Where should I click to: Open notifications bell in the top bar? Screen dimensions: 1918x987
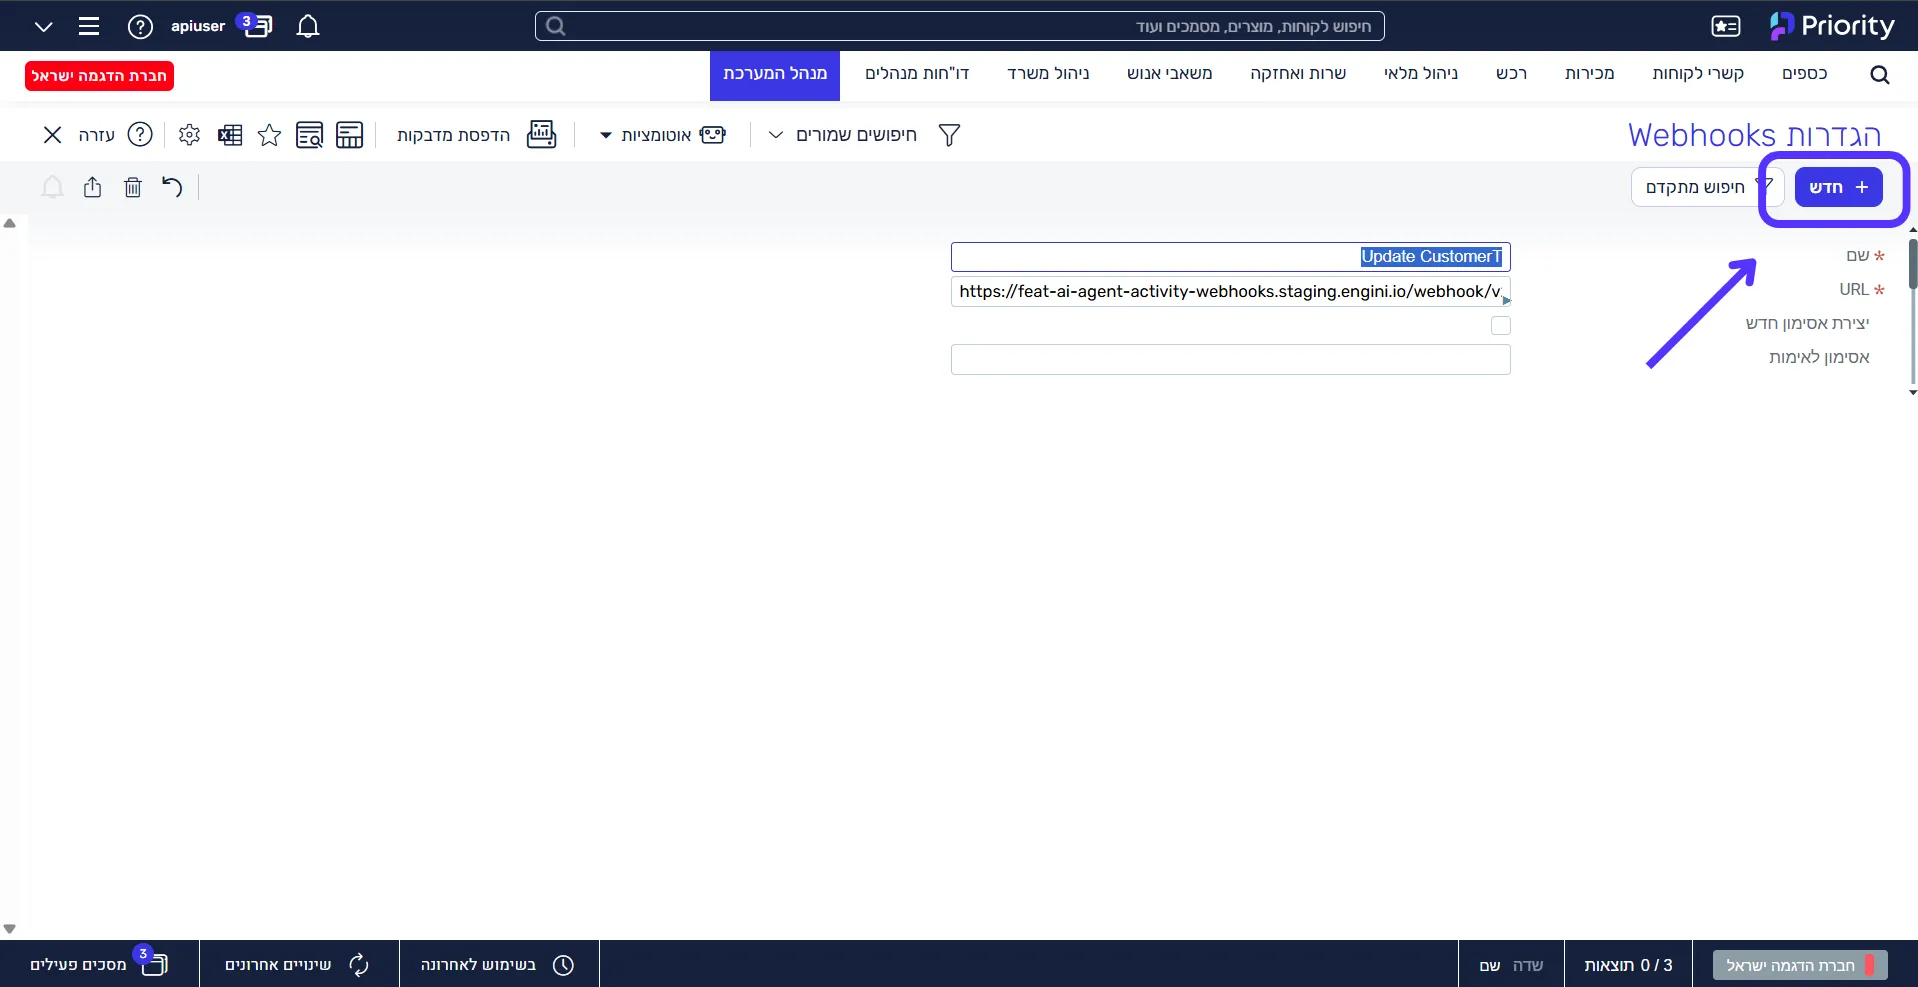[308, 26]
